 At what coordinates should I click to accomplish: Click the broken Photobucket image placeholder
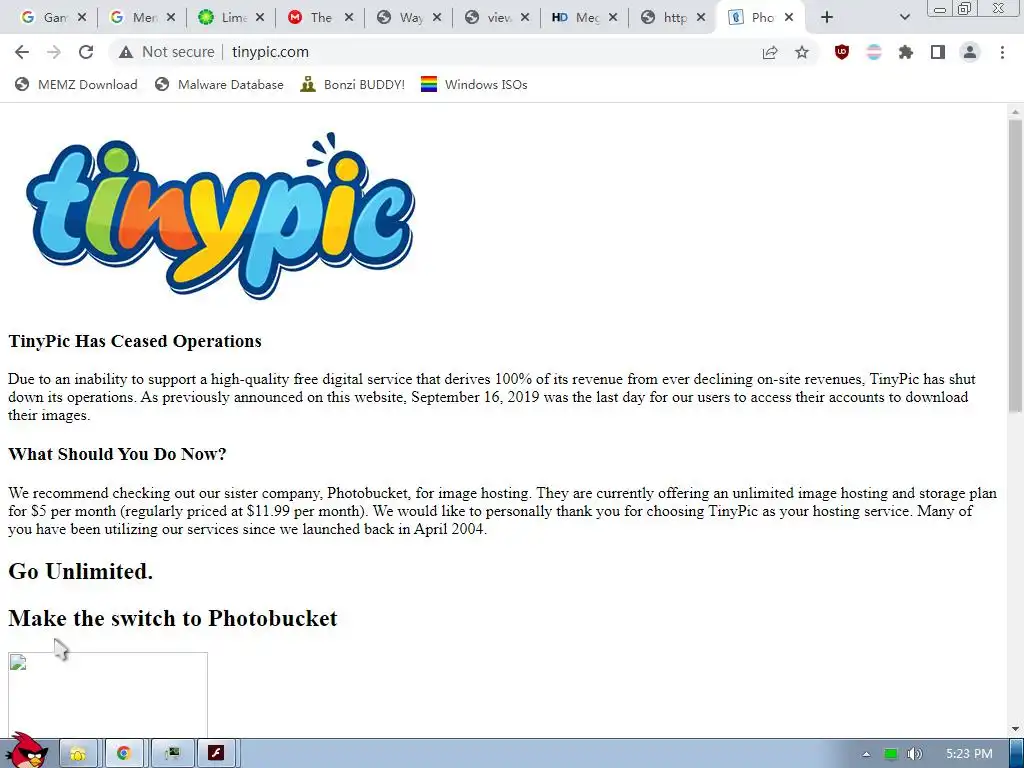click(108, 695)
